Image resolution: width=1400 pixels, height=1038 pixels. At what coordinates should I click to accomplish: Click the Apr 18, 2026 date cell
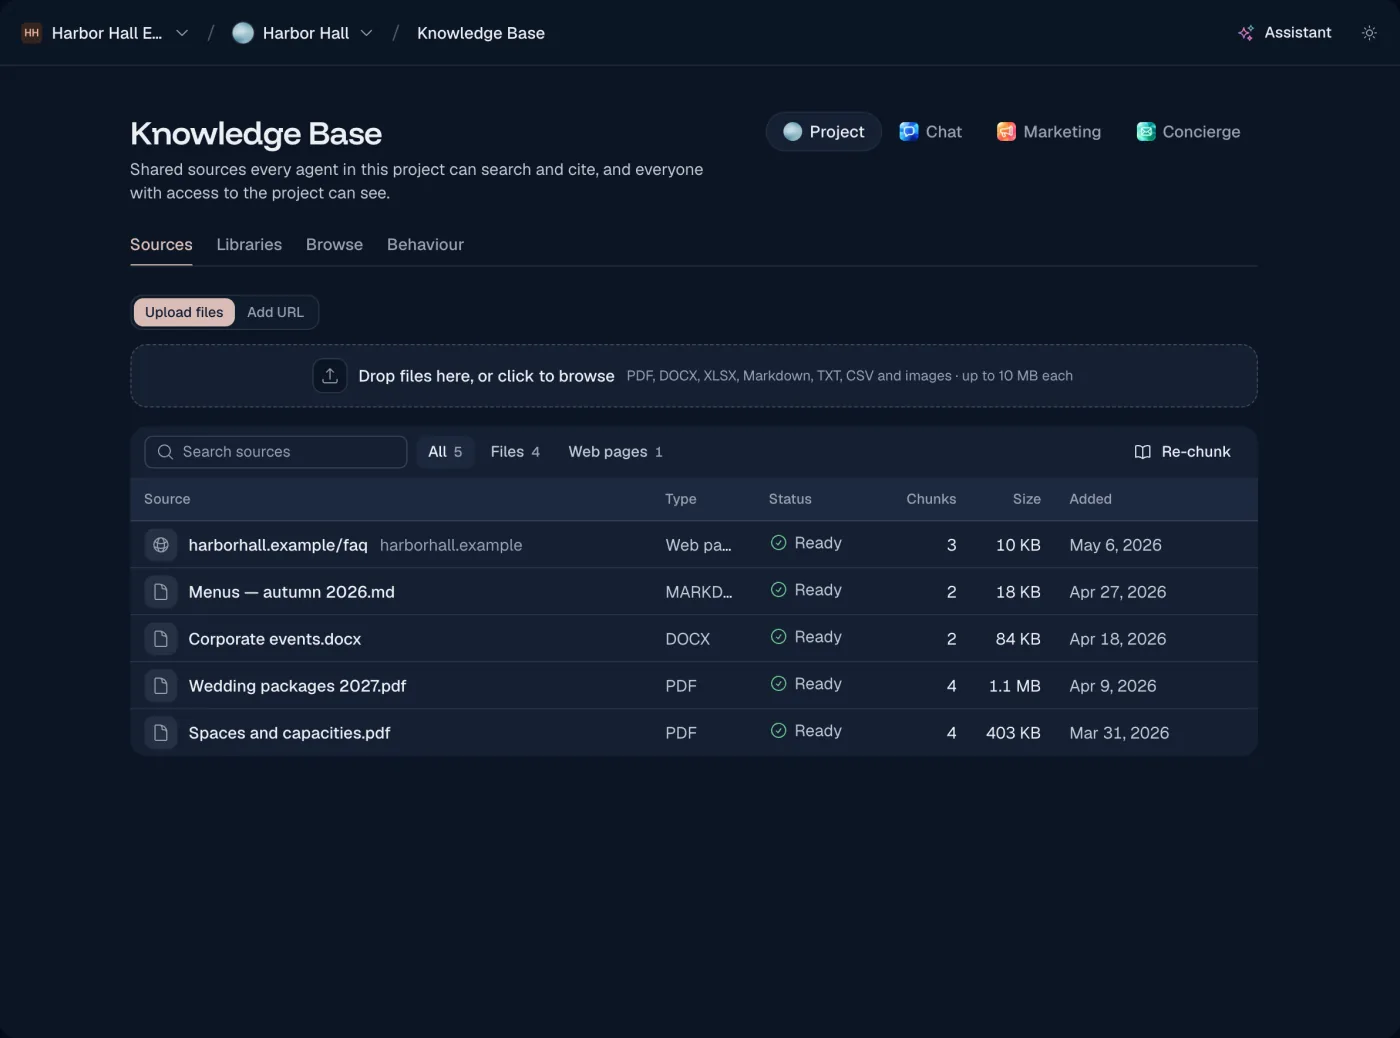(x=1117, y=639)
